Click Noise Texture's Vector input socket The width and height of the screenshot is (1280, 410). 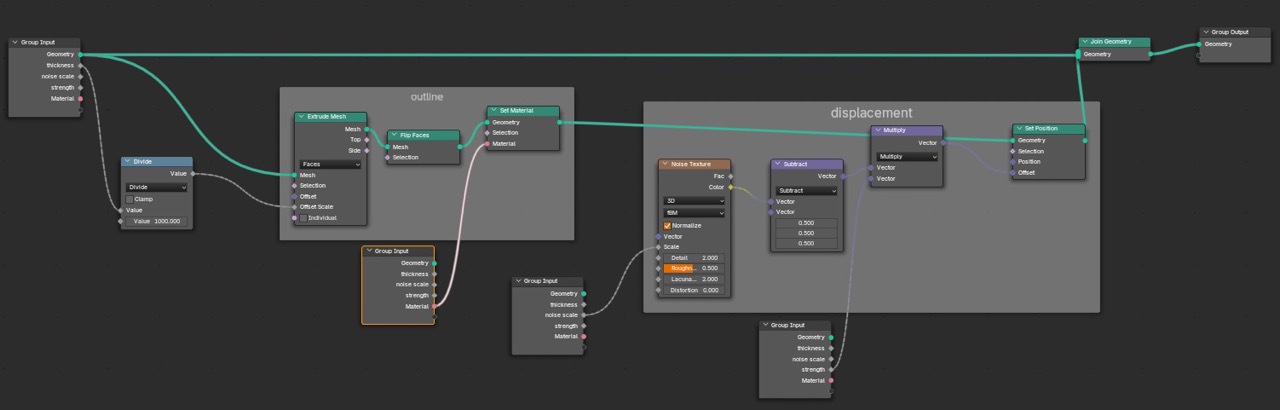point(658,236)
